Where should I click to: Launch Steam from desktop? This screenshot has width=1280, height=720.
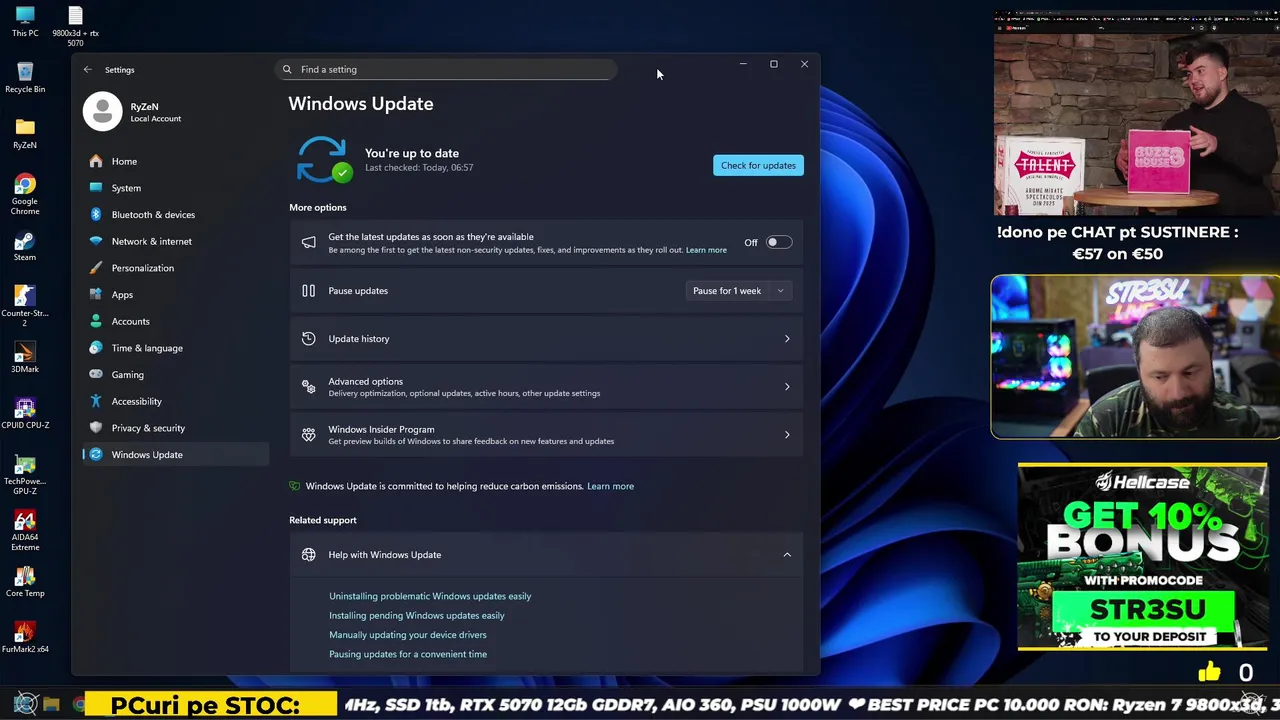25,246
